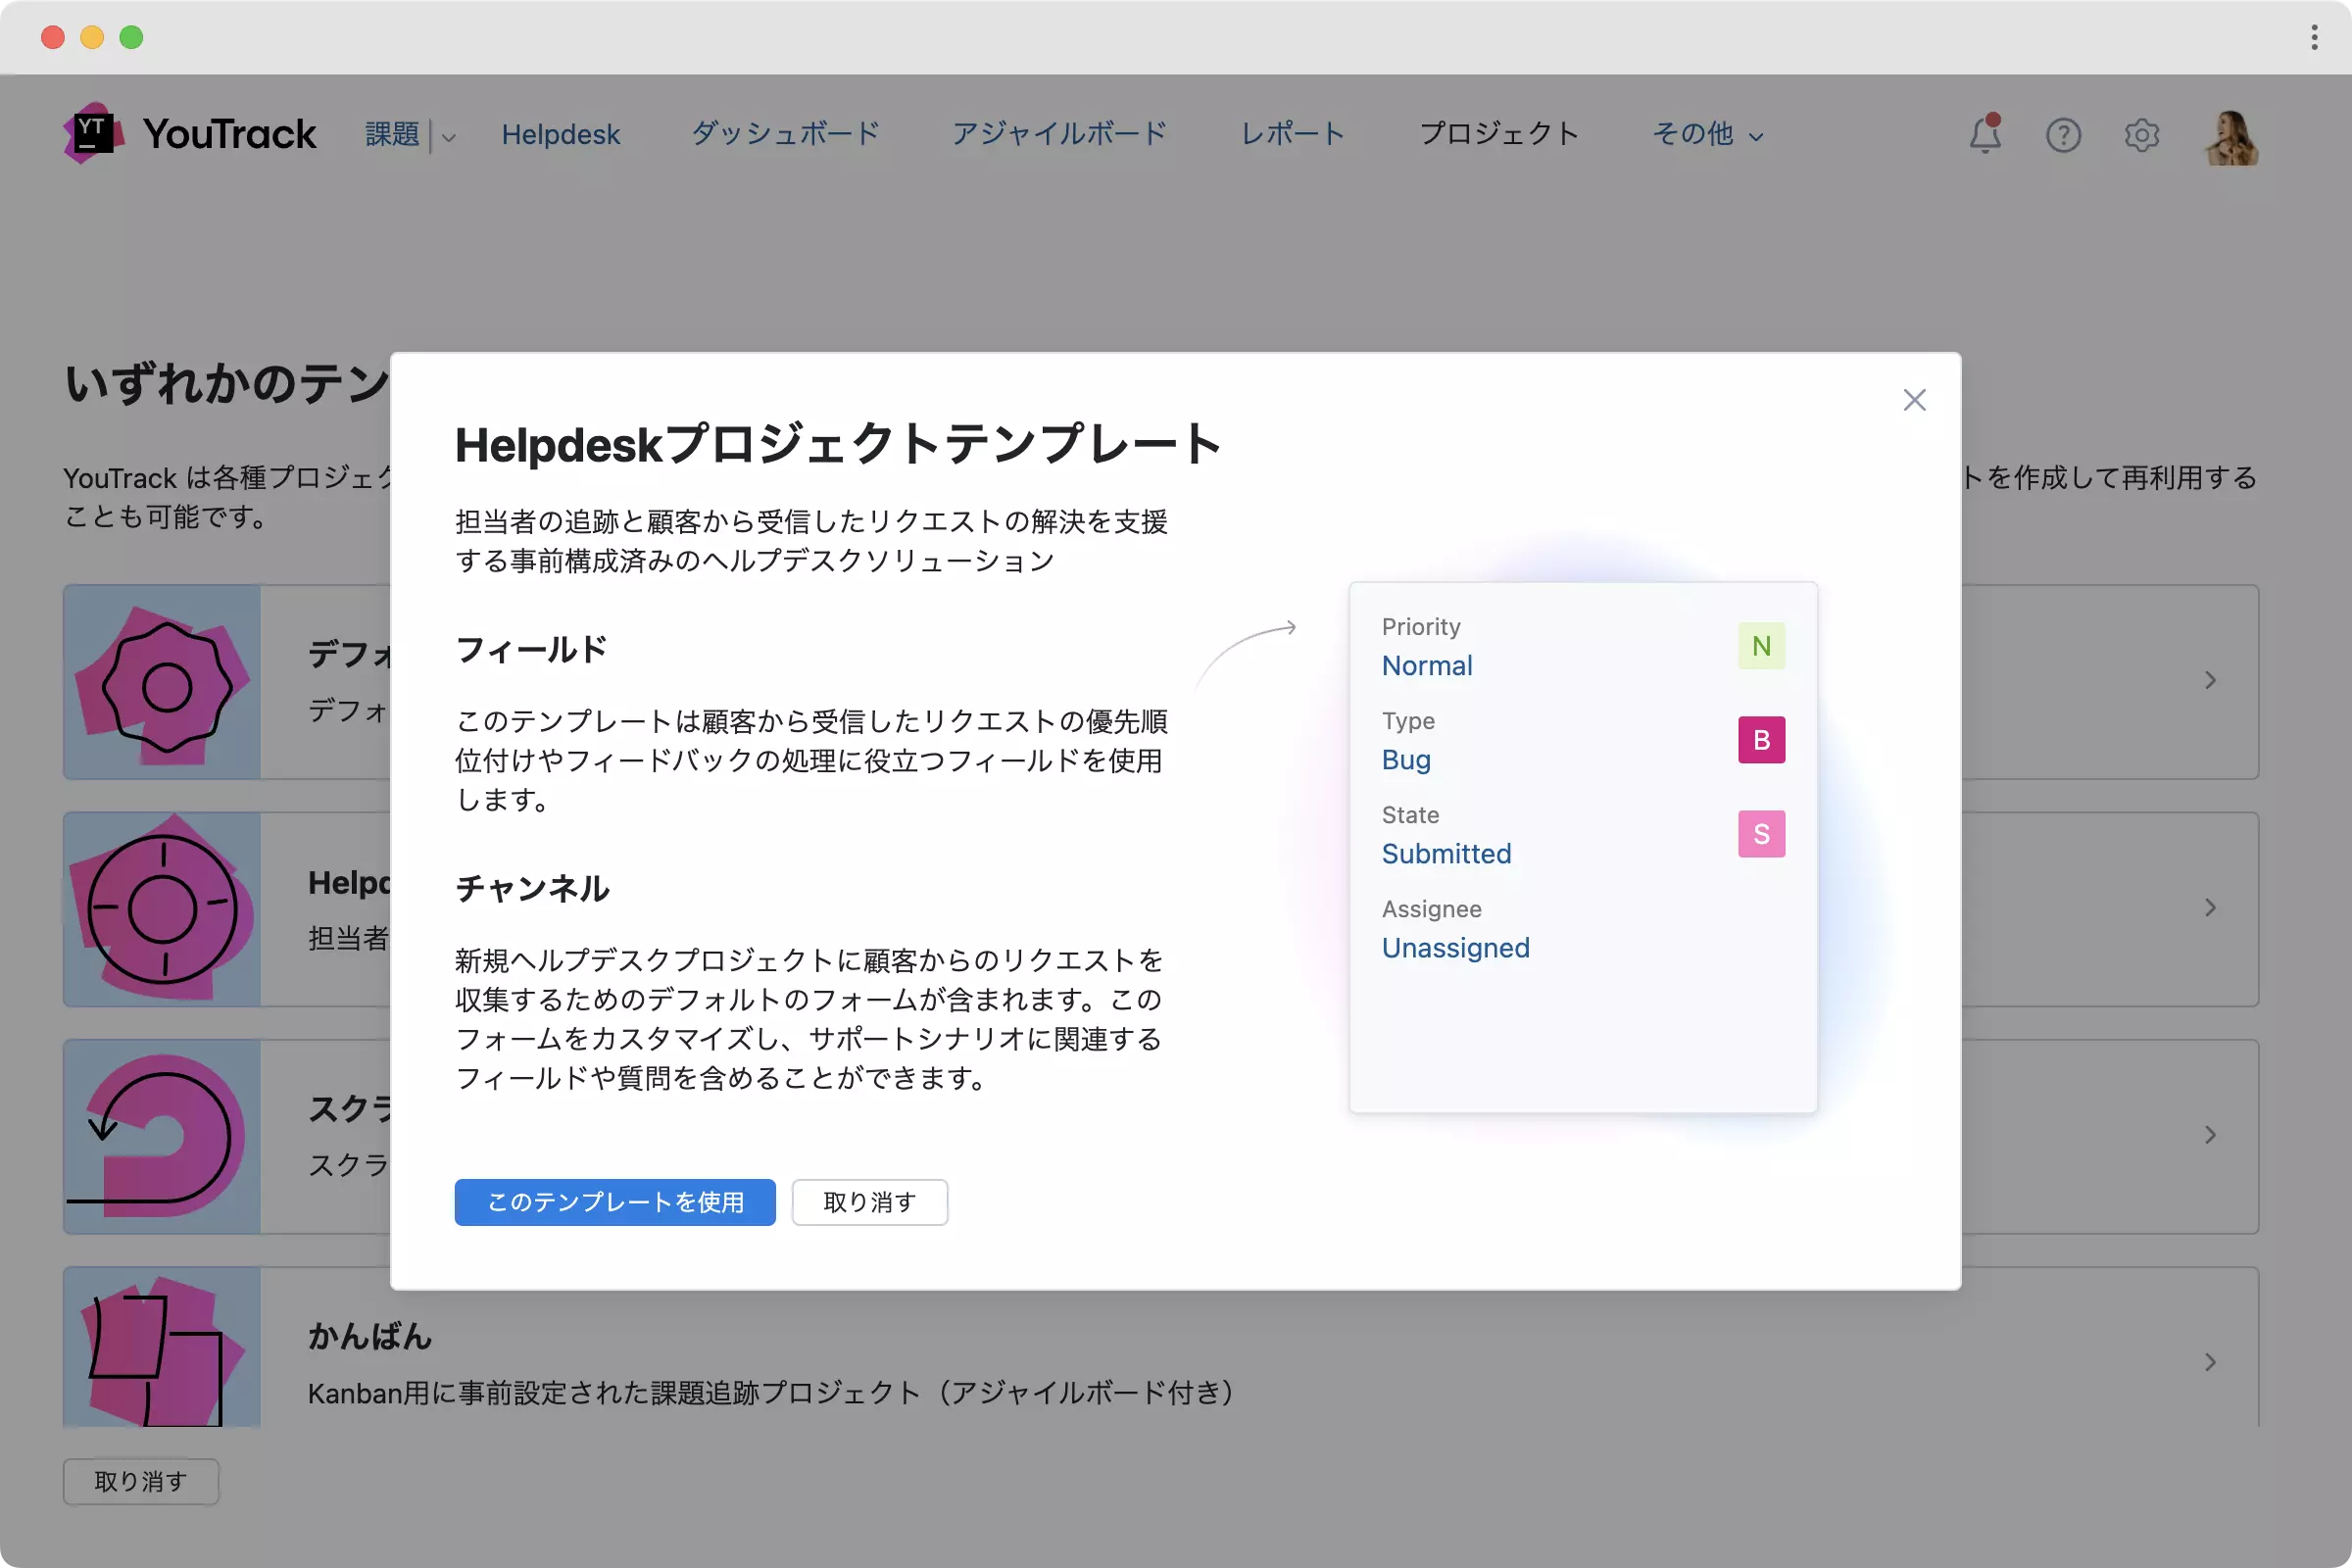Click the pink S state badge
The image size is (2352, 1568).
pyautogui.click(x=1761, y=834)
